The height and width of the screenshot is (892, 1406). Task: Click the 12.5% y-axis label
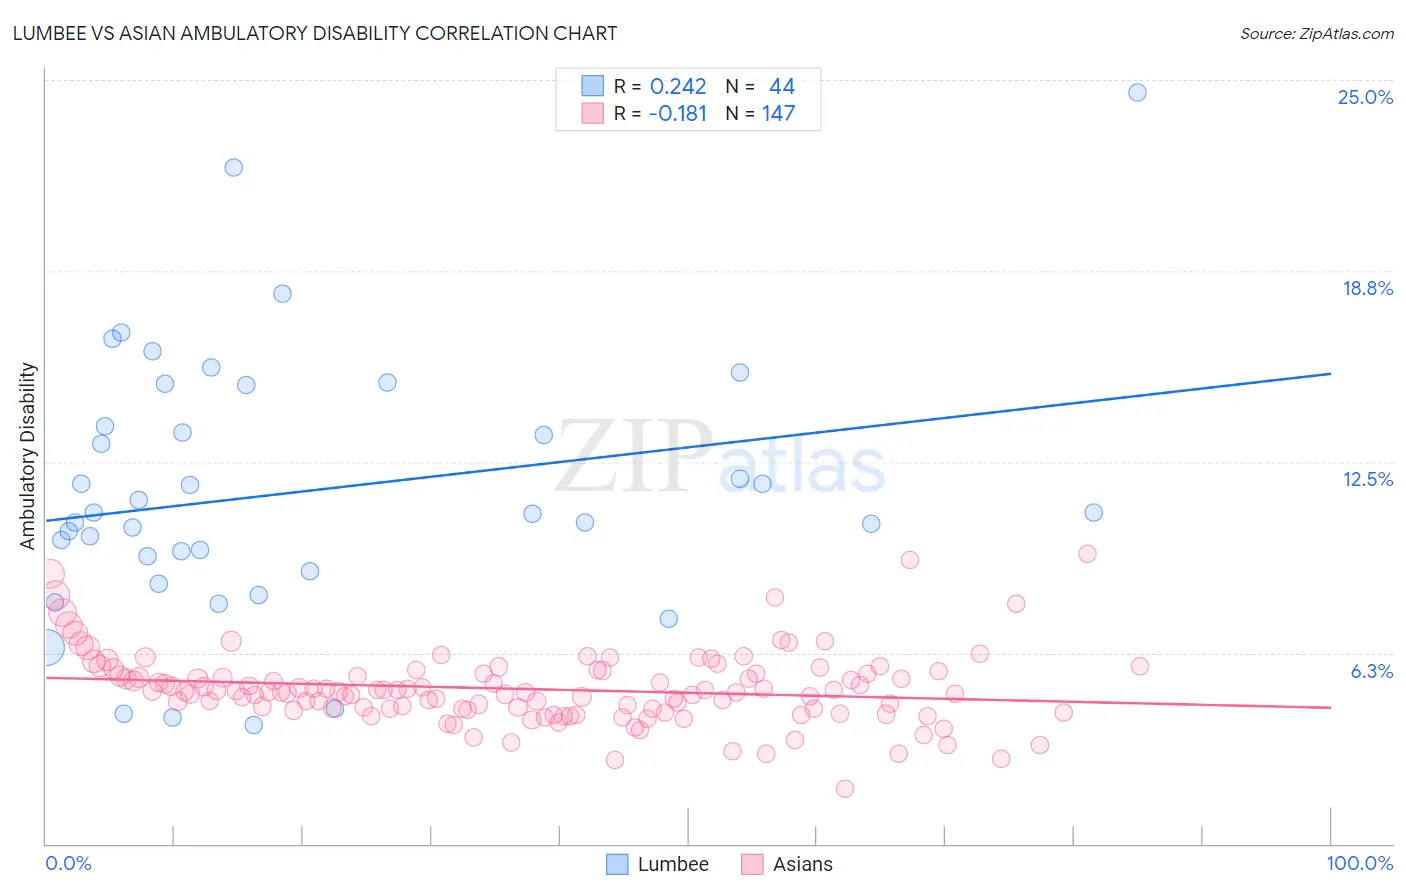(1367, 479)
